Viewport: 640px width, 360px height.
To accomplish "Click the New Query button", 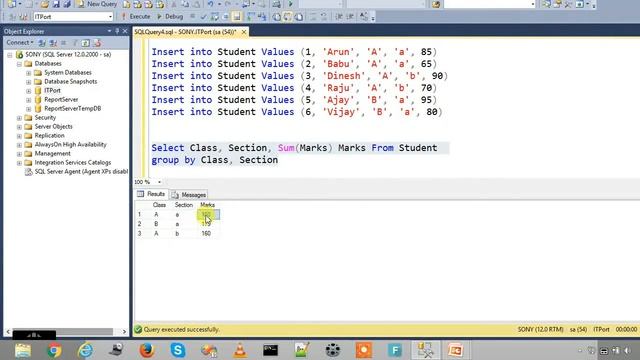I will coord(98,4).
